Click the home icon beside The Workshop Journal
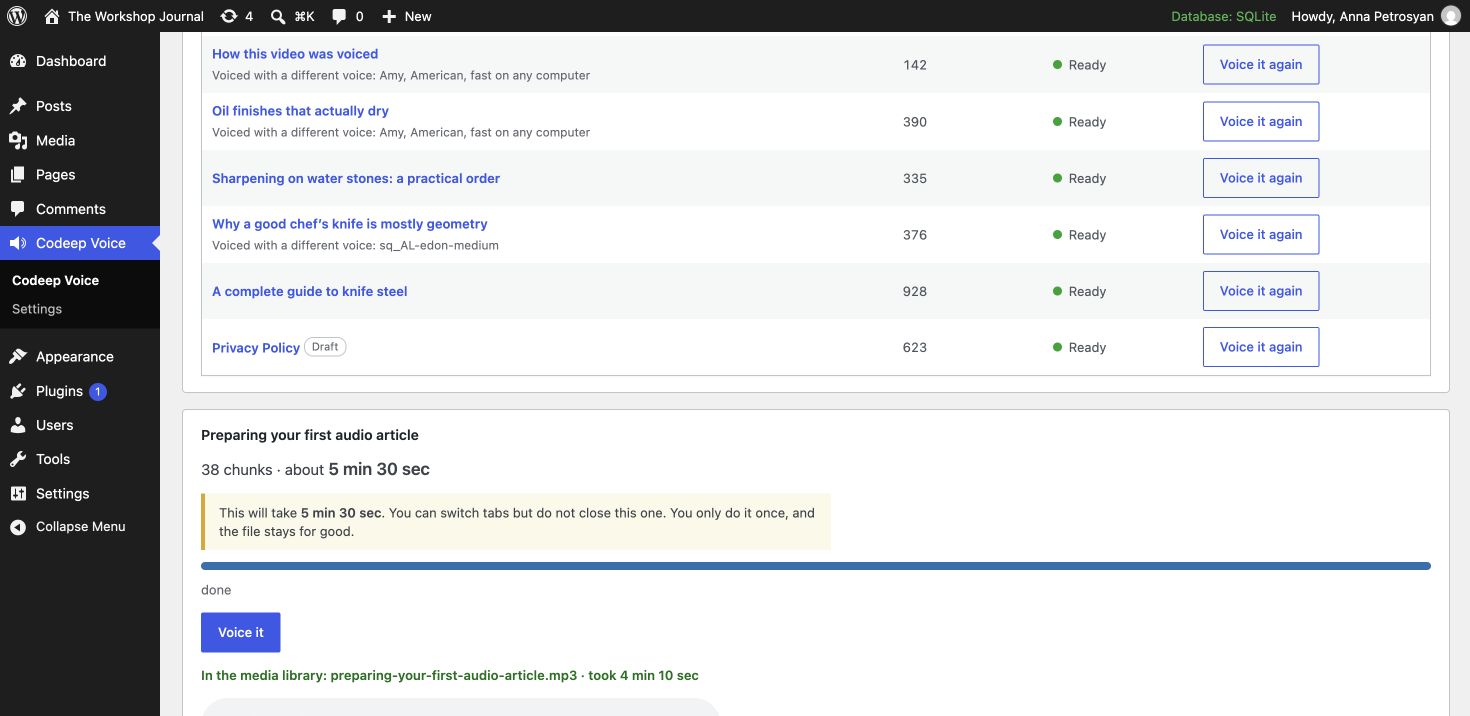 pos(52,16)
